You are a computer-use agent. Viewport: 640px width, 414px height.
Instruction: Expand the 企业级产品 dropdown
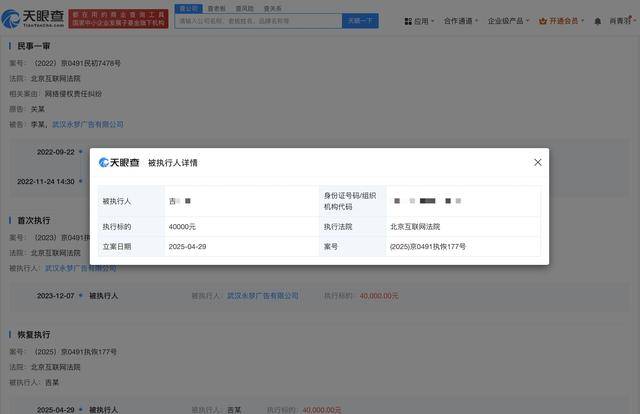(x=508, y=21)
